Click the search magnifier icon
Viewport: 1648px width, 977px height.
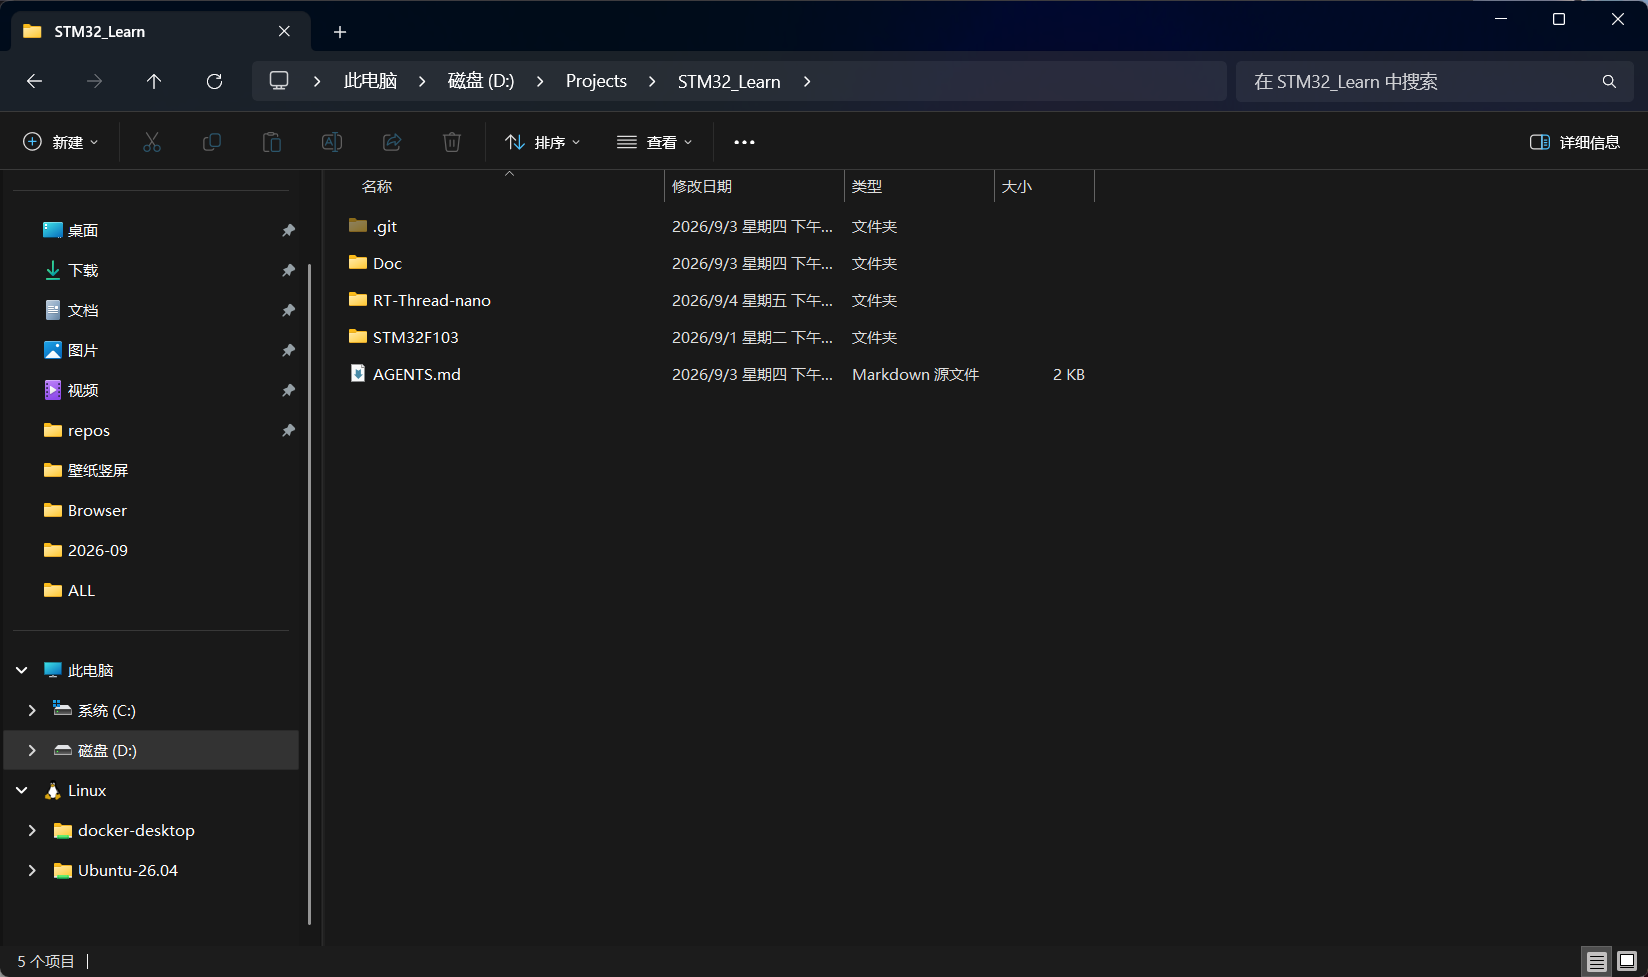tap(1609, 81)
